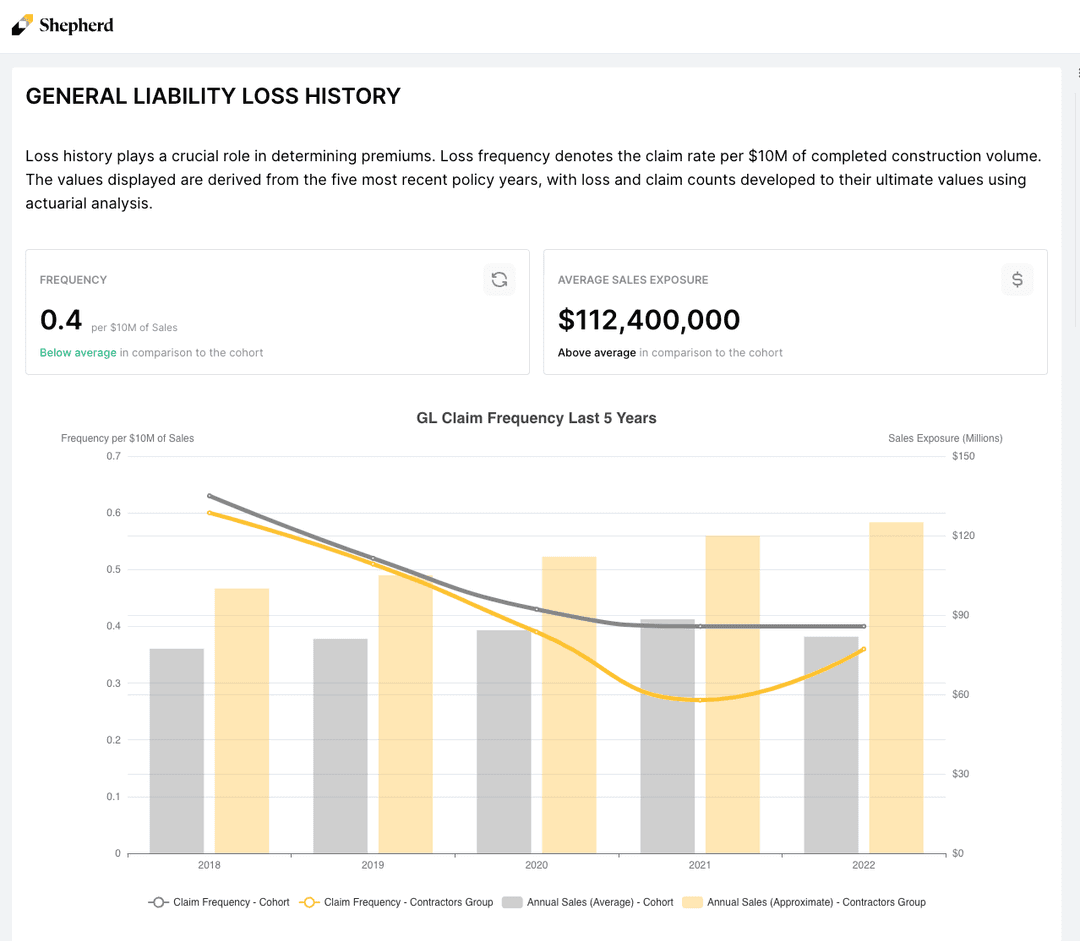Click the $112,400,000 average sales value
The image size is (1080, 941).
coord(649,320)
